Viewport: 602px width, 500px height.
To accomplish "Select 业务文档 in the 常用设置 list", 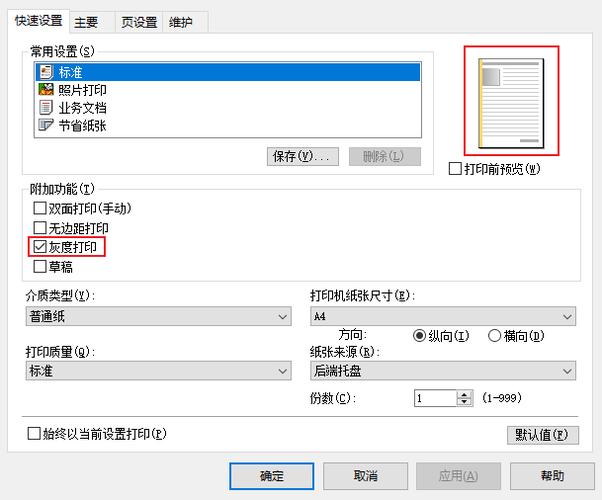I will click(x=228, y=108).
